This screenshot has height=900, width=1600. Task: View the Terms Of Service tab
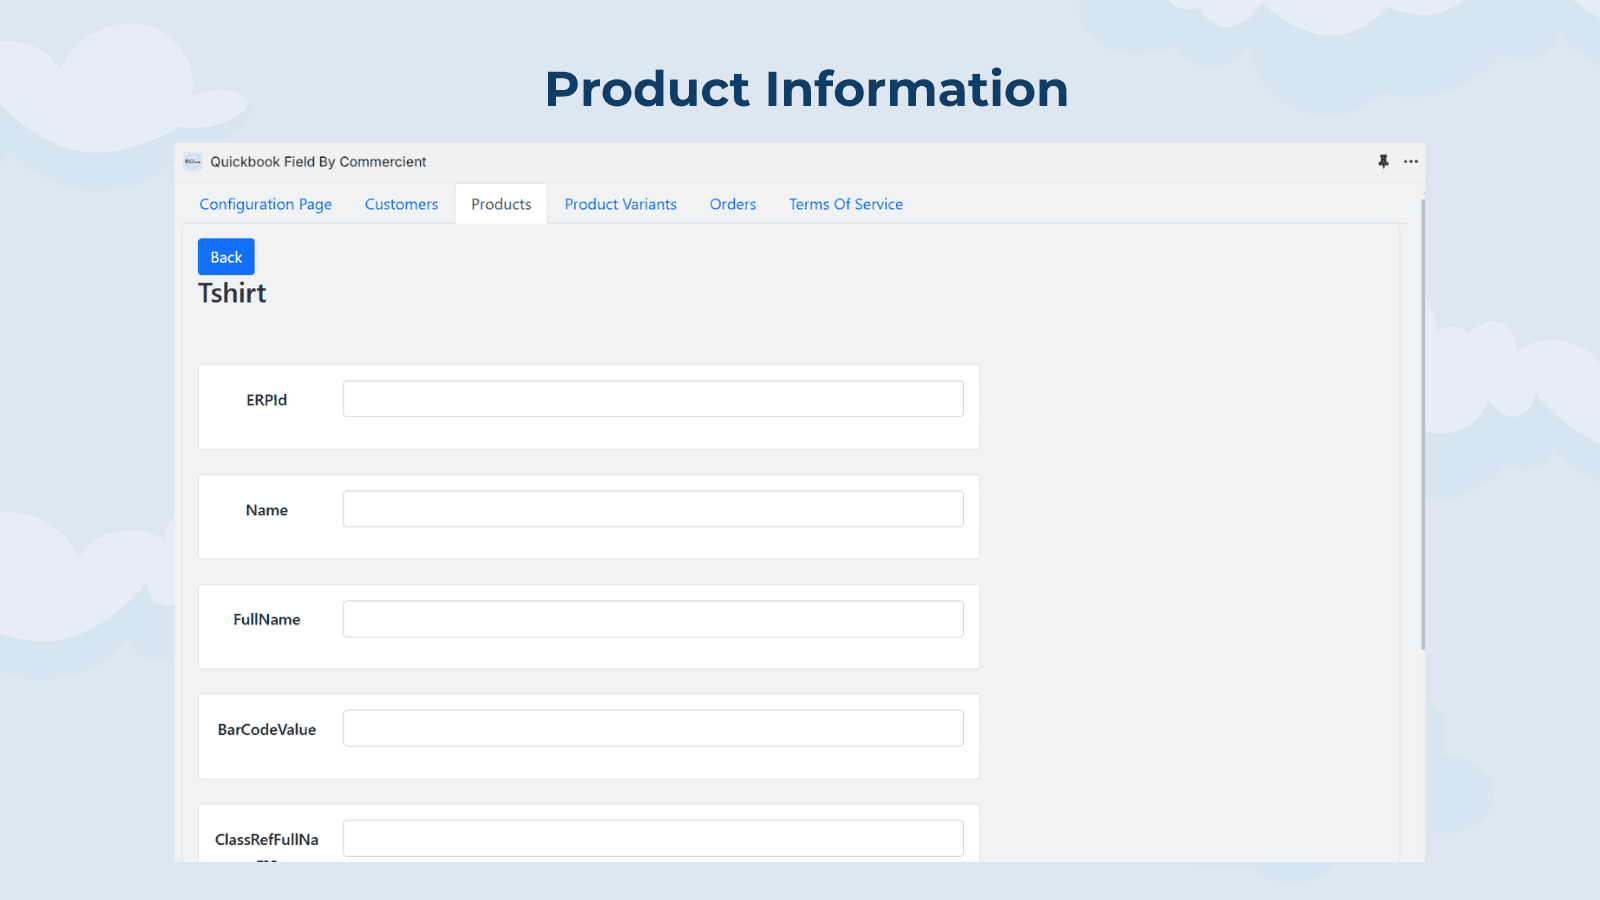(845, 204)
